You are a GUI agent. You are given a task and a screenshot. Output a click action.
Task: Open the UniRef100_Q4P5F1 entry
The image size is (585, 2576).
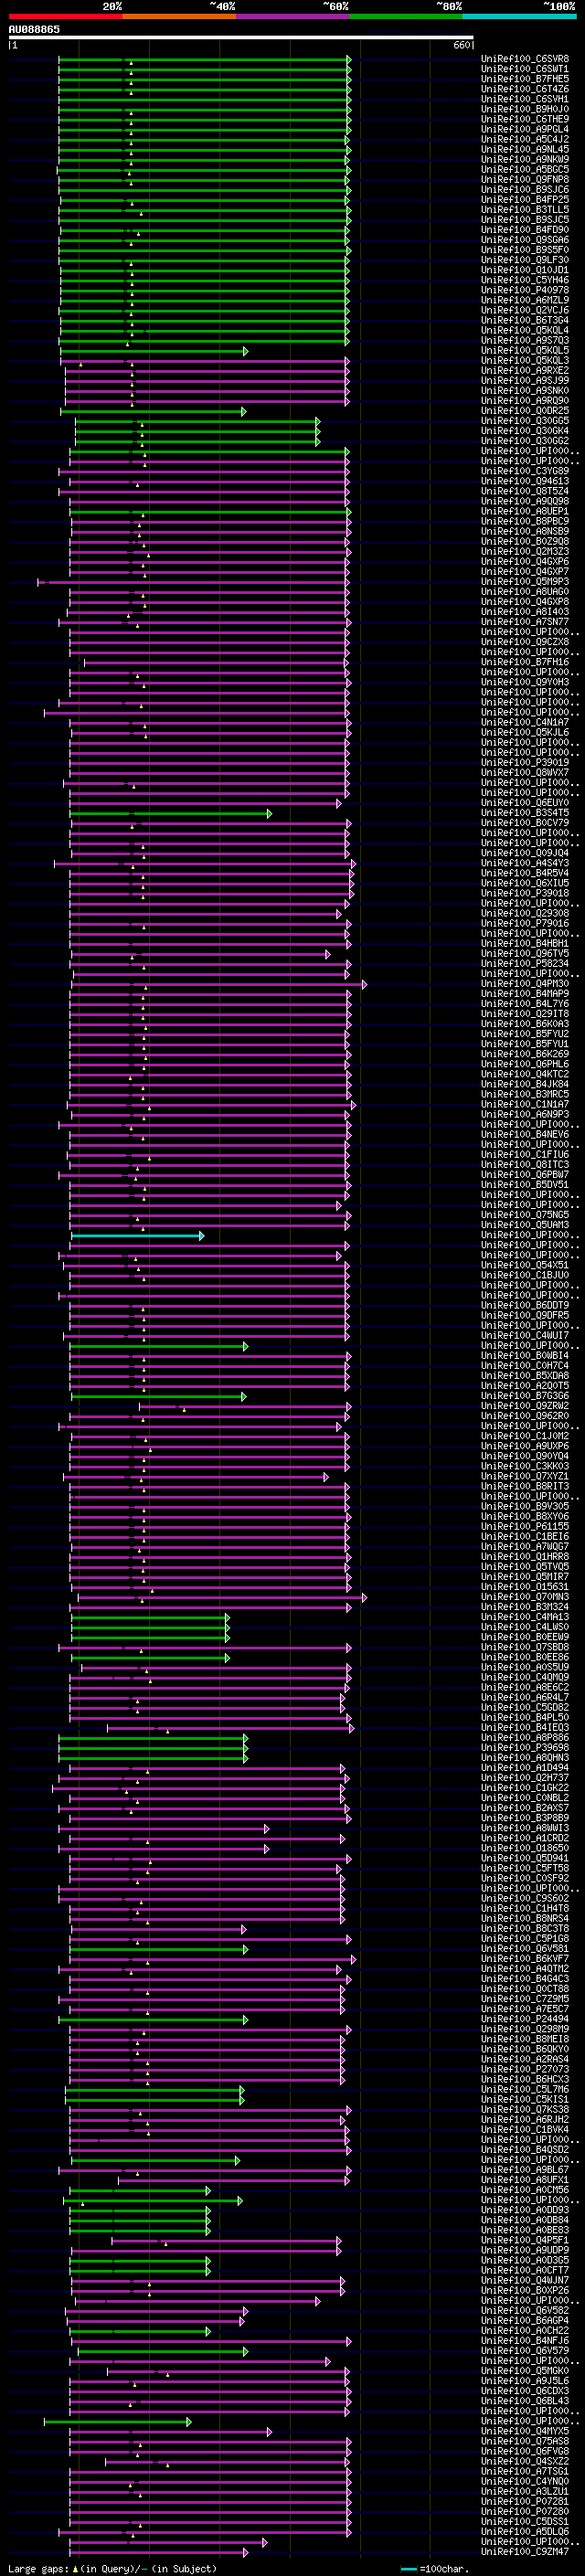[525, 2240]
